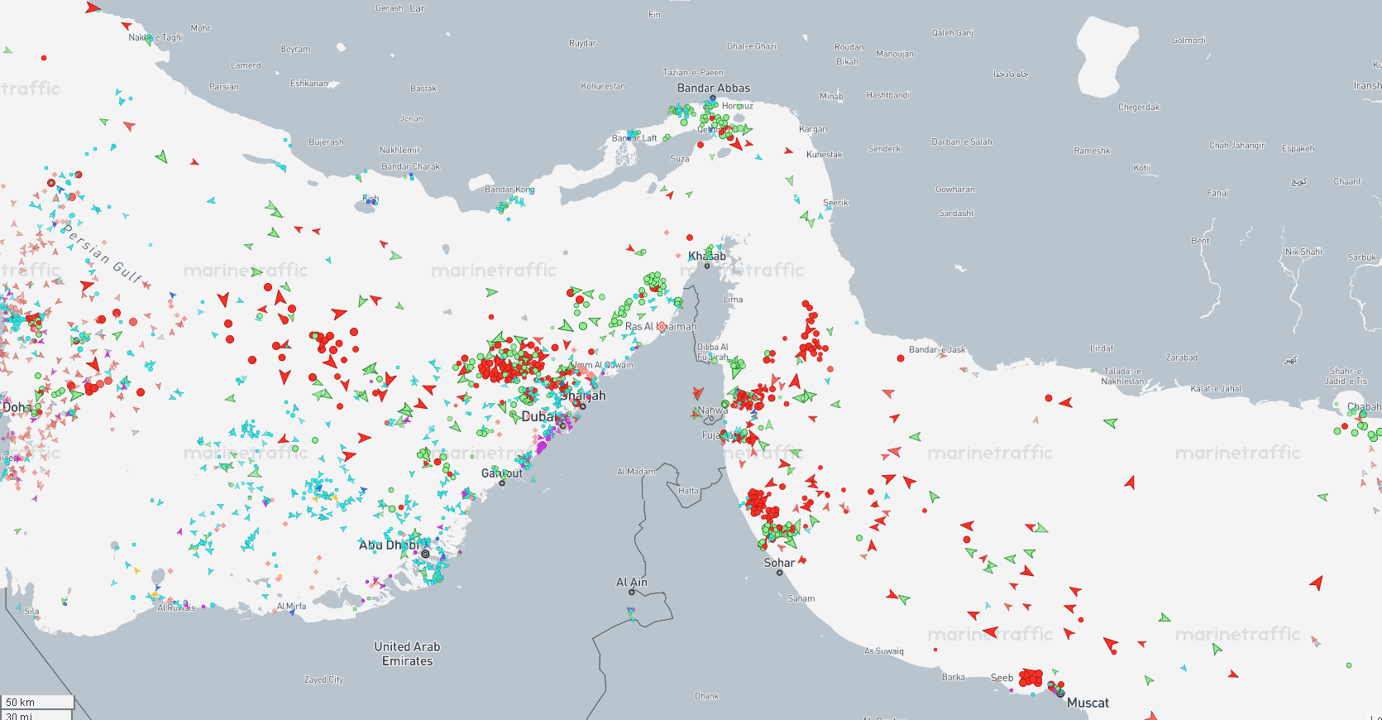Select the small green vessel arrow south of Chabahar
This screenshot has width=1382, height=720.
1322,497
